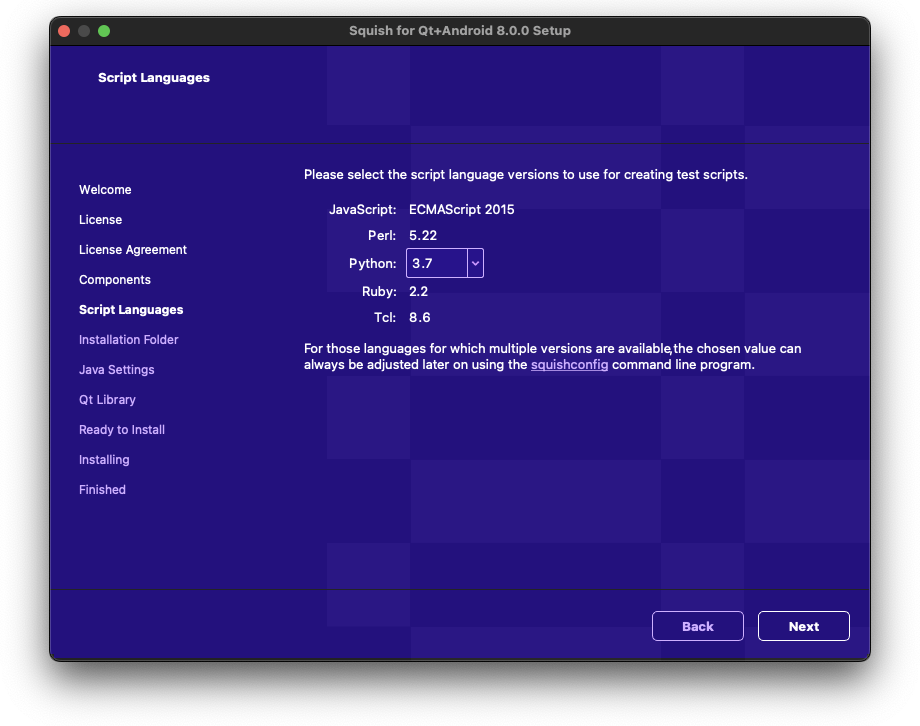
Task: Select the Welcome step in the sidebar
Action: tap(105, 189)
